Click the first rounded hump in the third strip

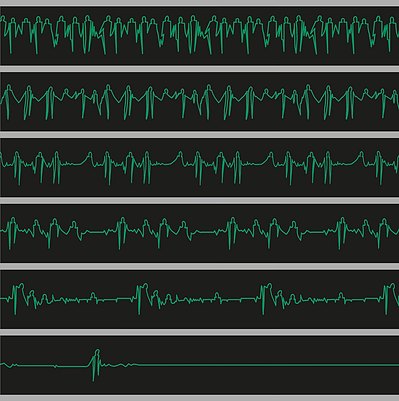pos(88,158)
